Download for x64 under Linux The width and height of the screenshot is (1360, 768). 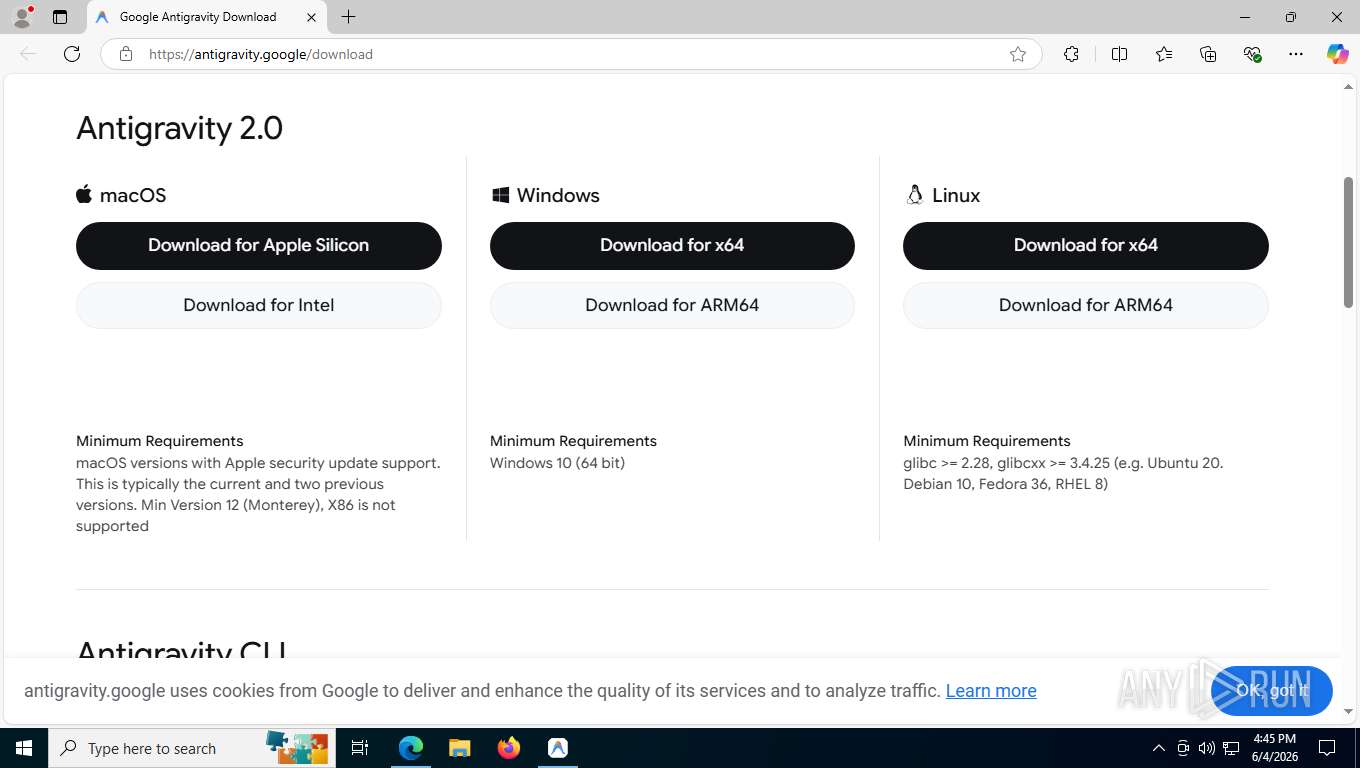1086,246
